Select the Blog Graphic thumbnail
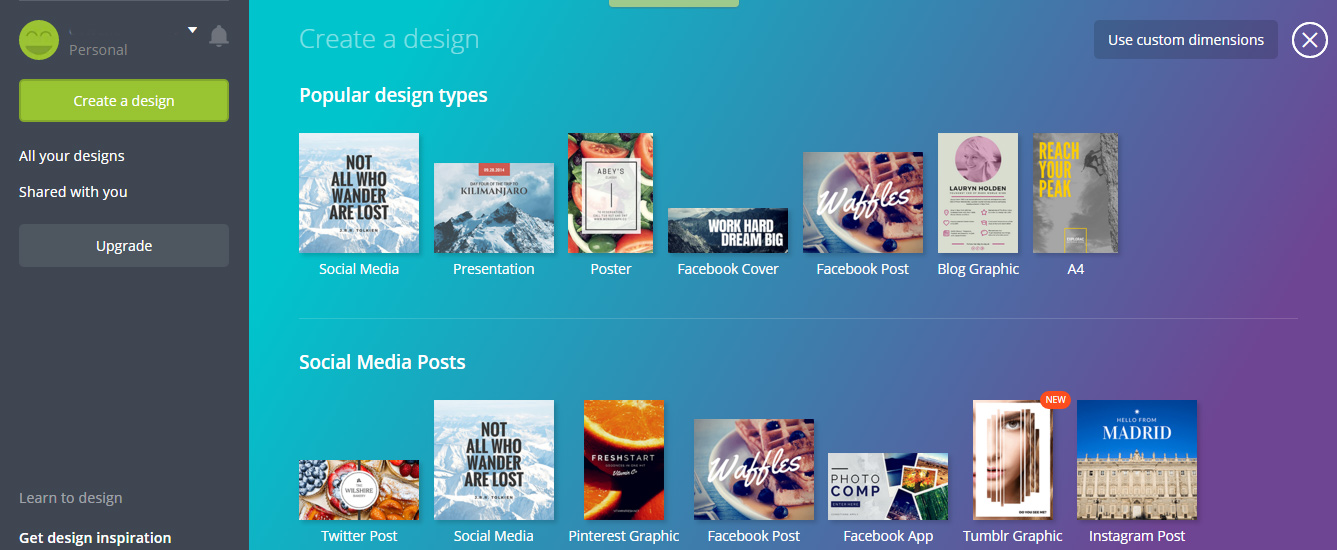This screenshot has width=1337, height=550. point(978,193)
